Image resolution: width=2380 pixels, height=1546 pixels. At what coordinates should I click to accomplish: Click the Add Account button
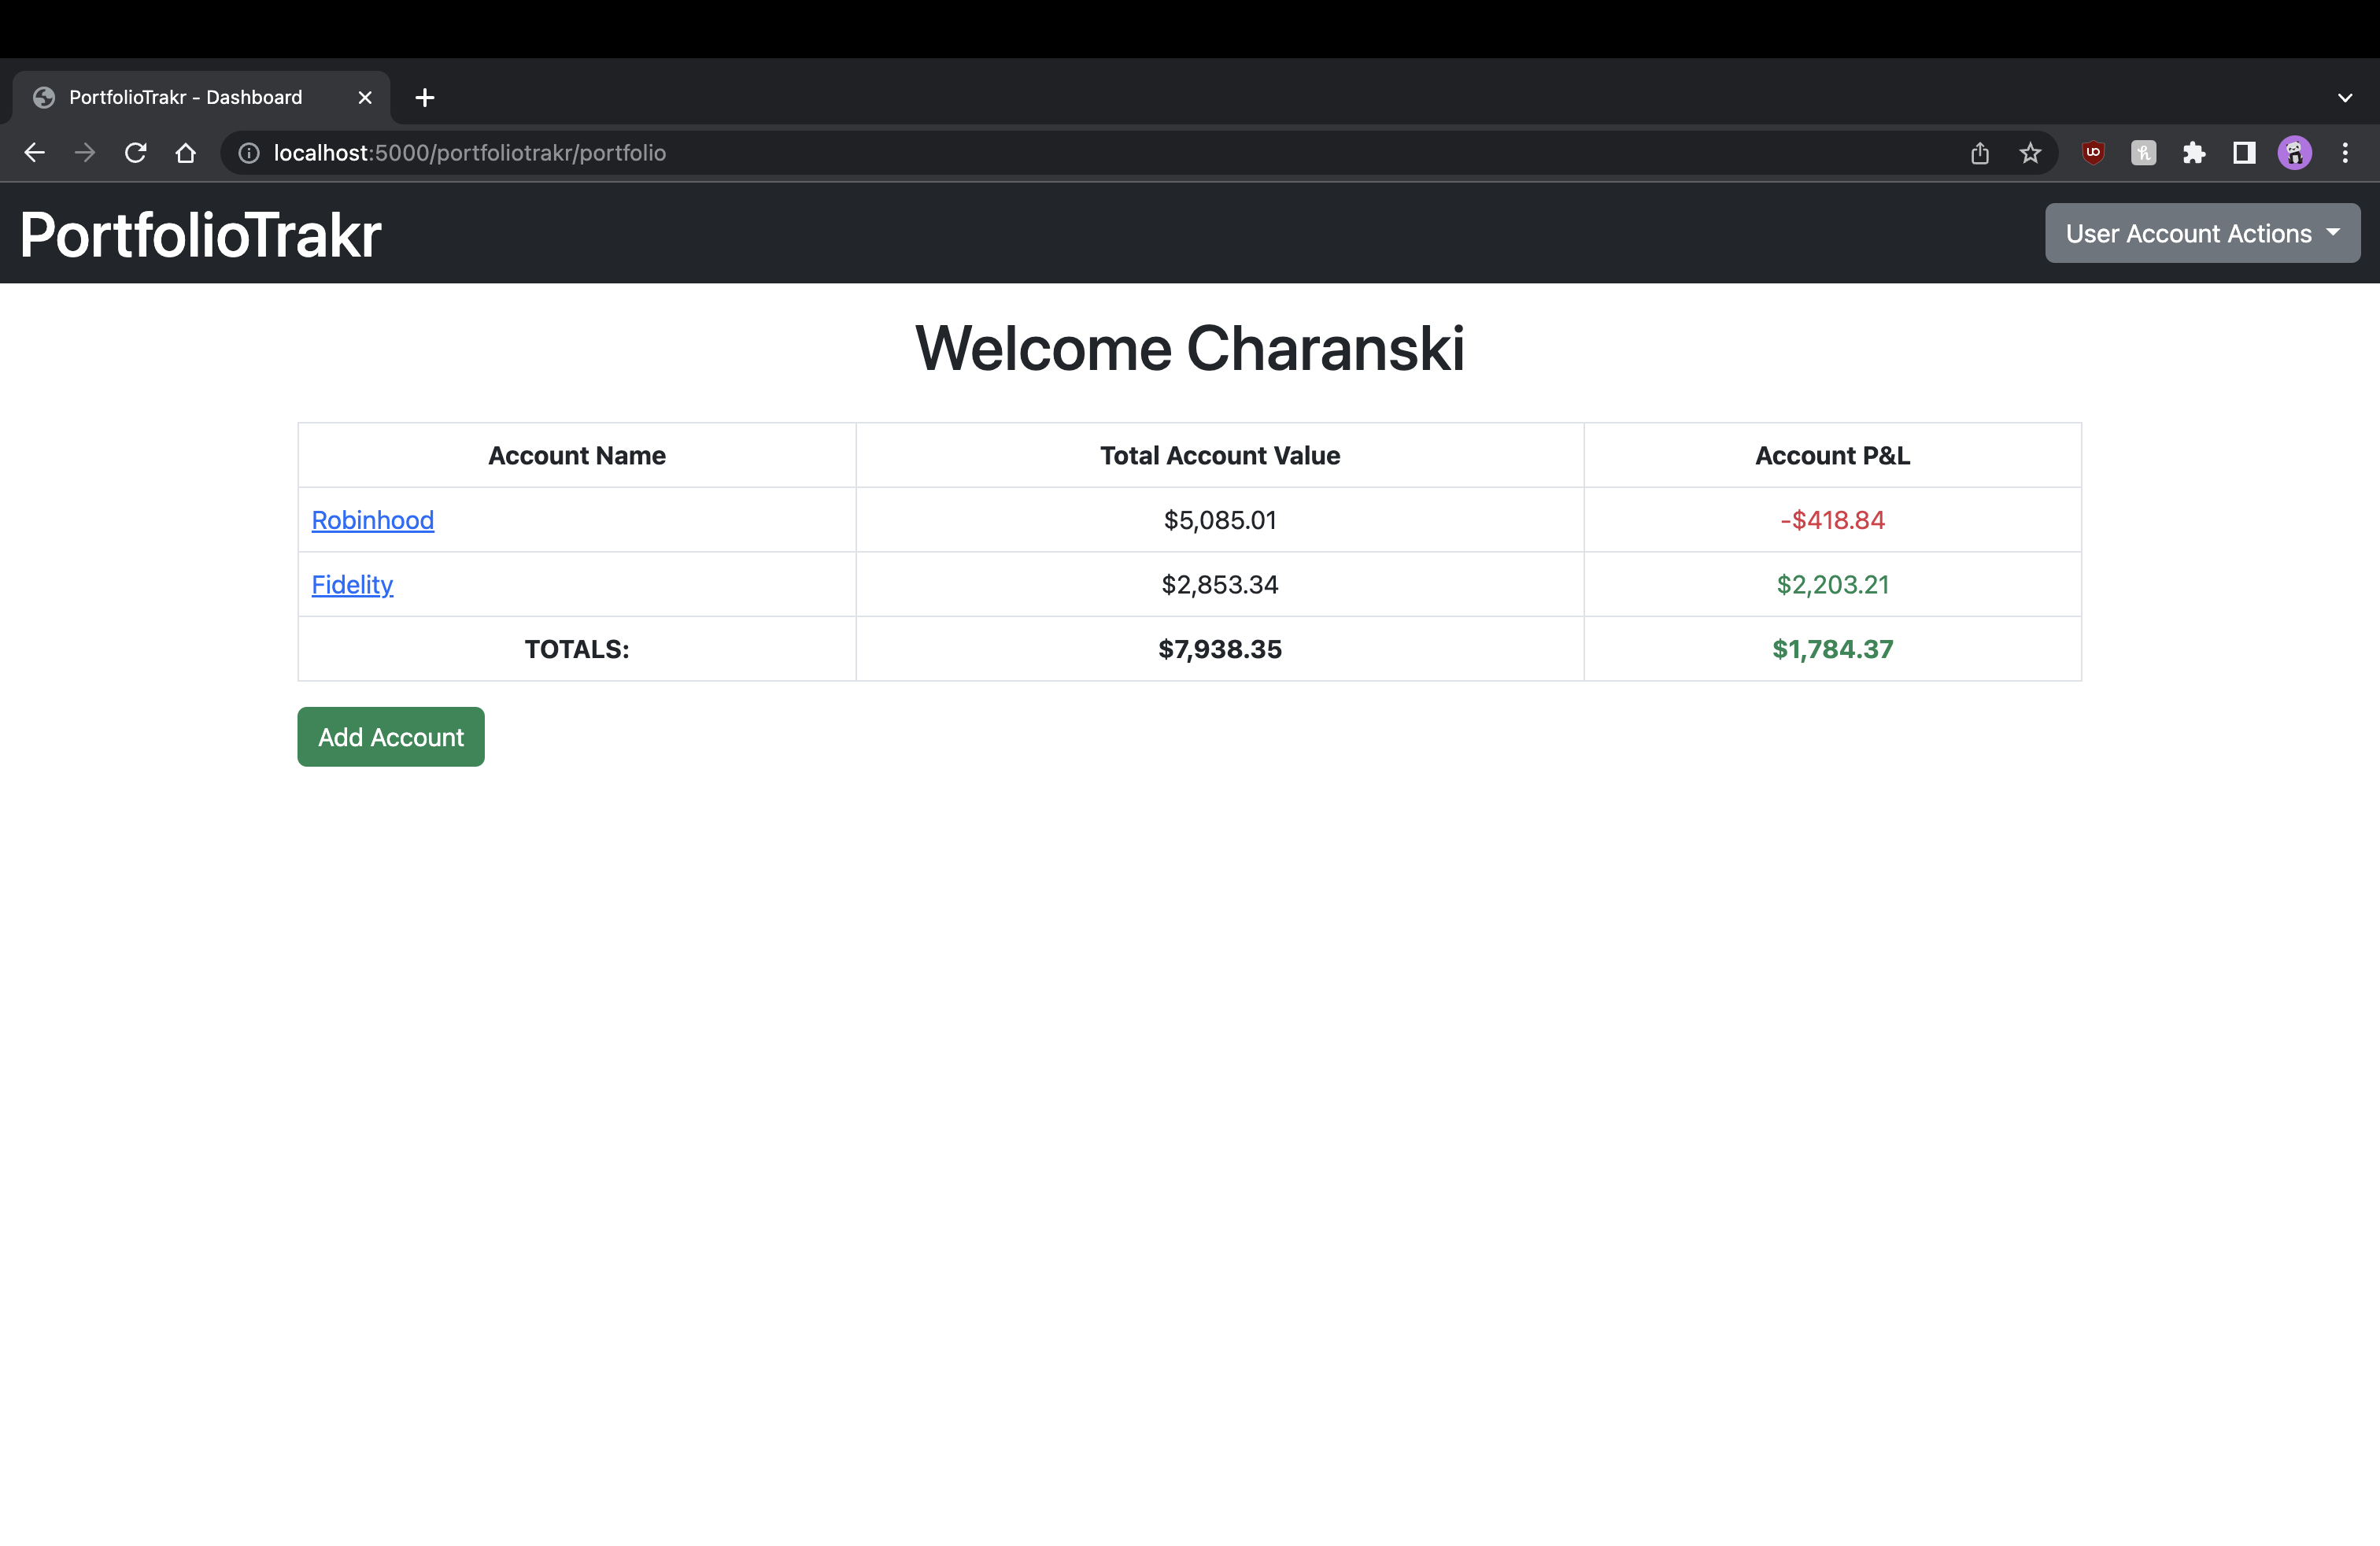click(x=391, y=737)
